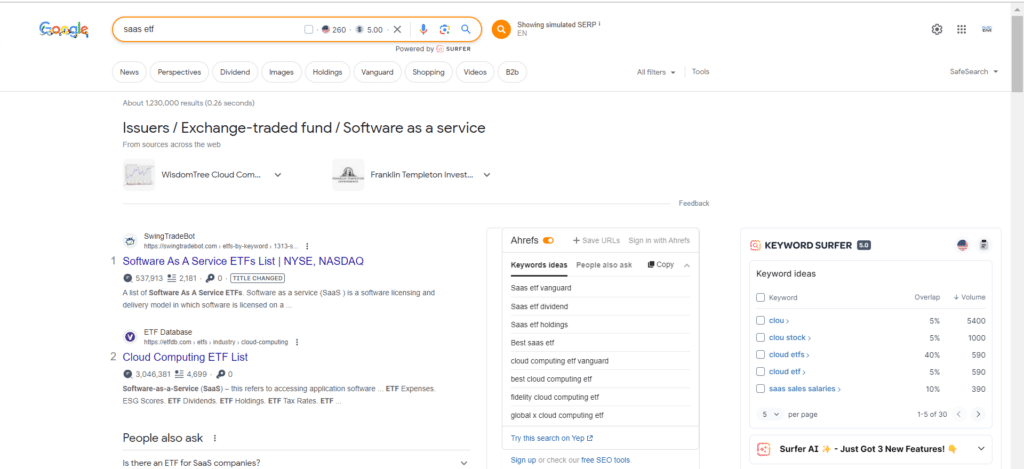Select the Videos filter chip
The height and width of the screenshot is (469, 1024).
[x=475, y=73]
